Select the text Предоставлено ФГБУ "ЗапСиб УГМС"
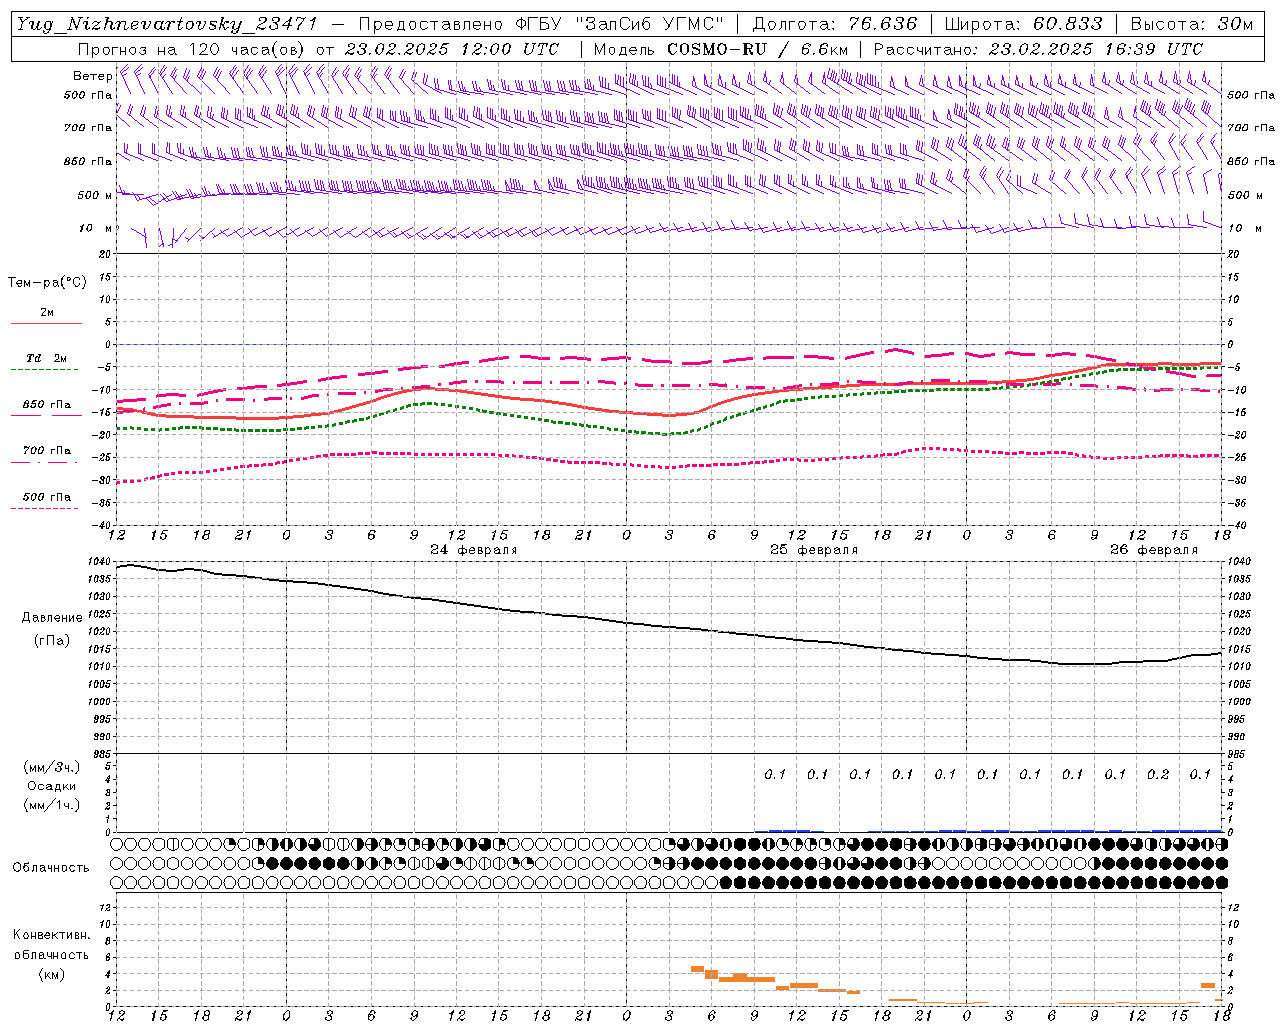Screen dimensions: 1280x1024 (540, 24)
